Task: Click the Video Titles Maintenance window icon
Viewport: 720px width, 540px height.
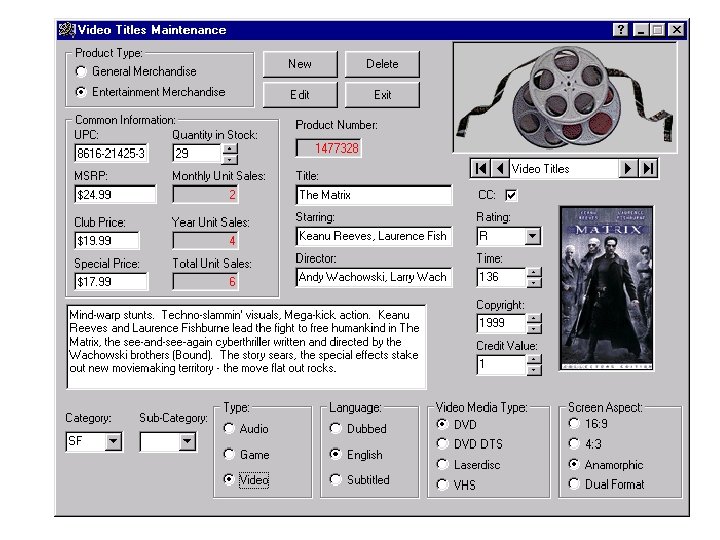Action: pyautogui.click(x=67, y=30)
